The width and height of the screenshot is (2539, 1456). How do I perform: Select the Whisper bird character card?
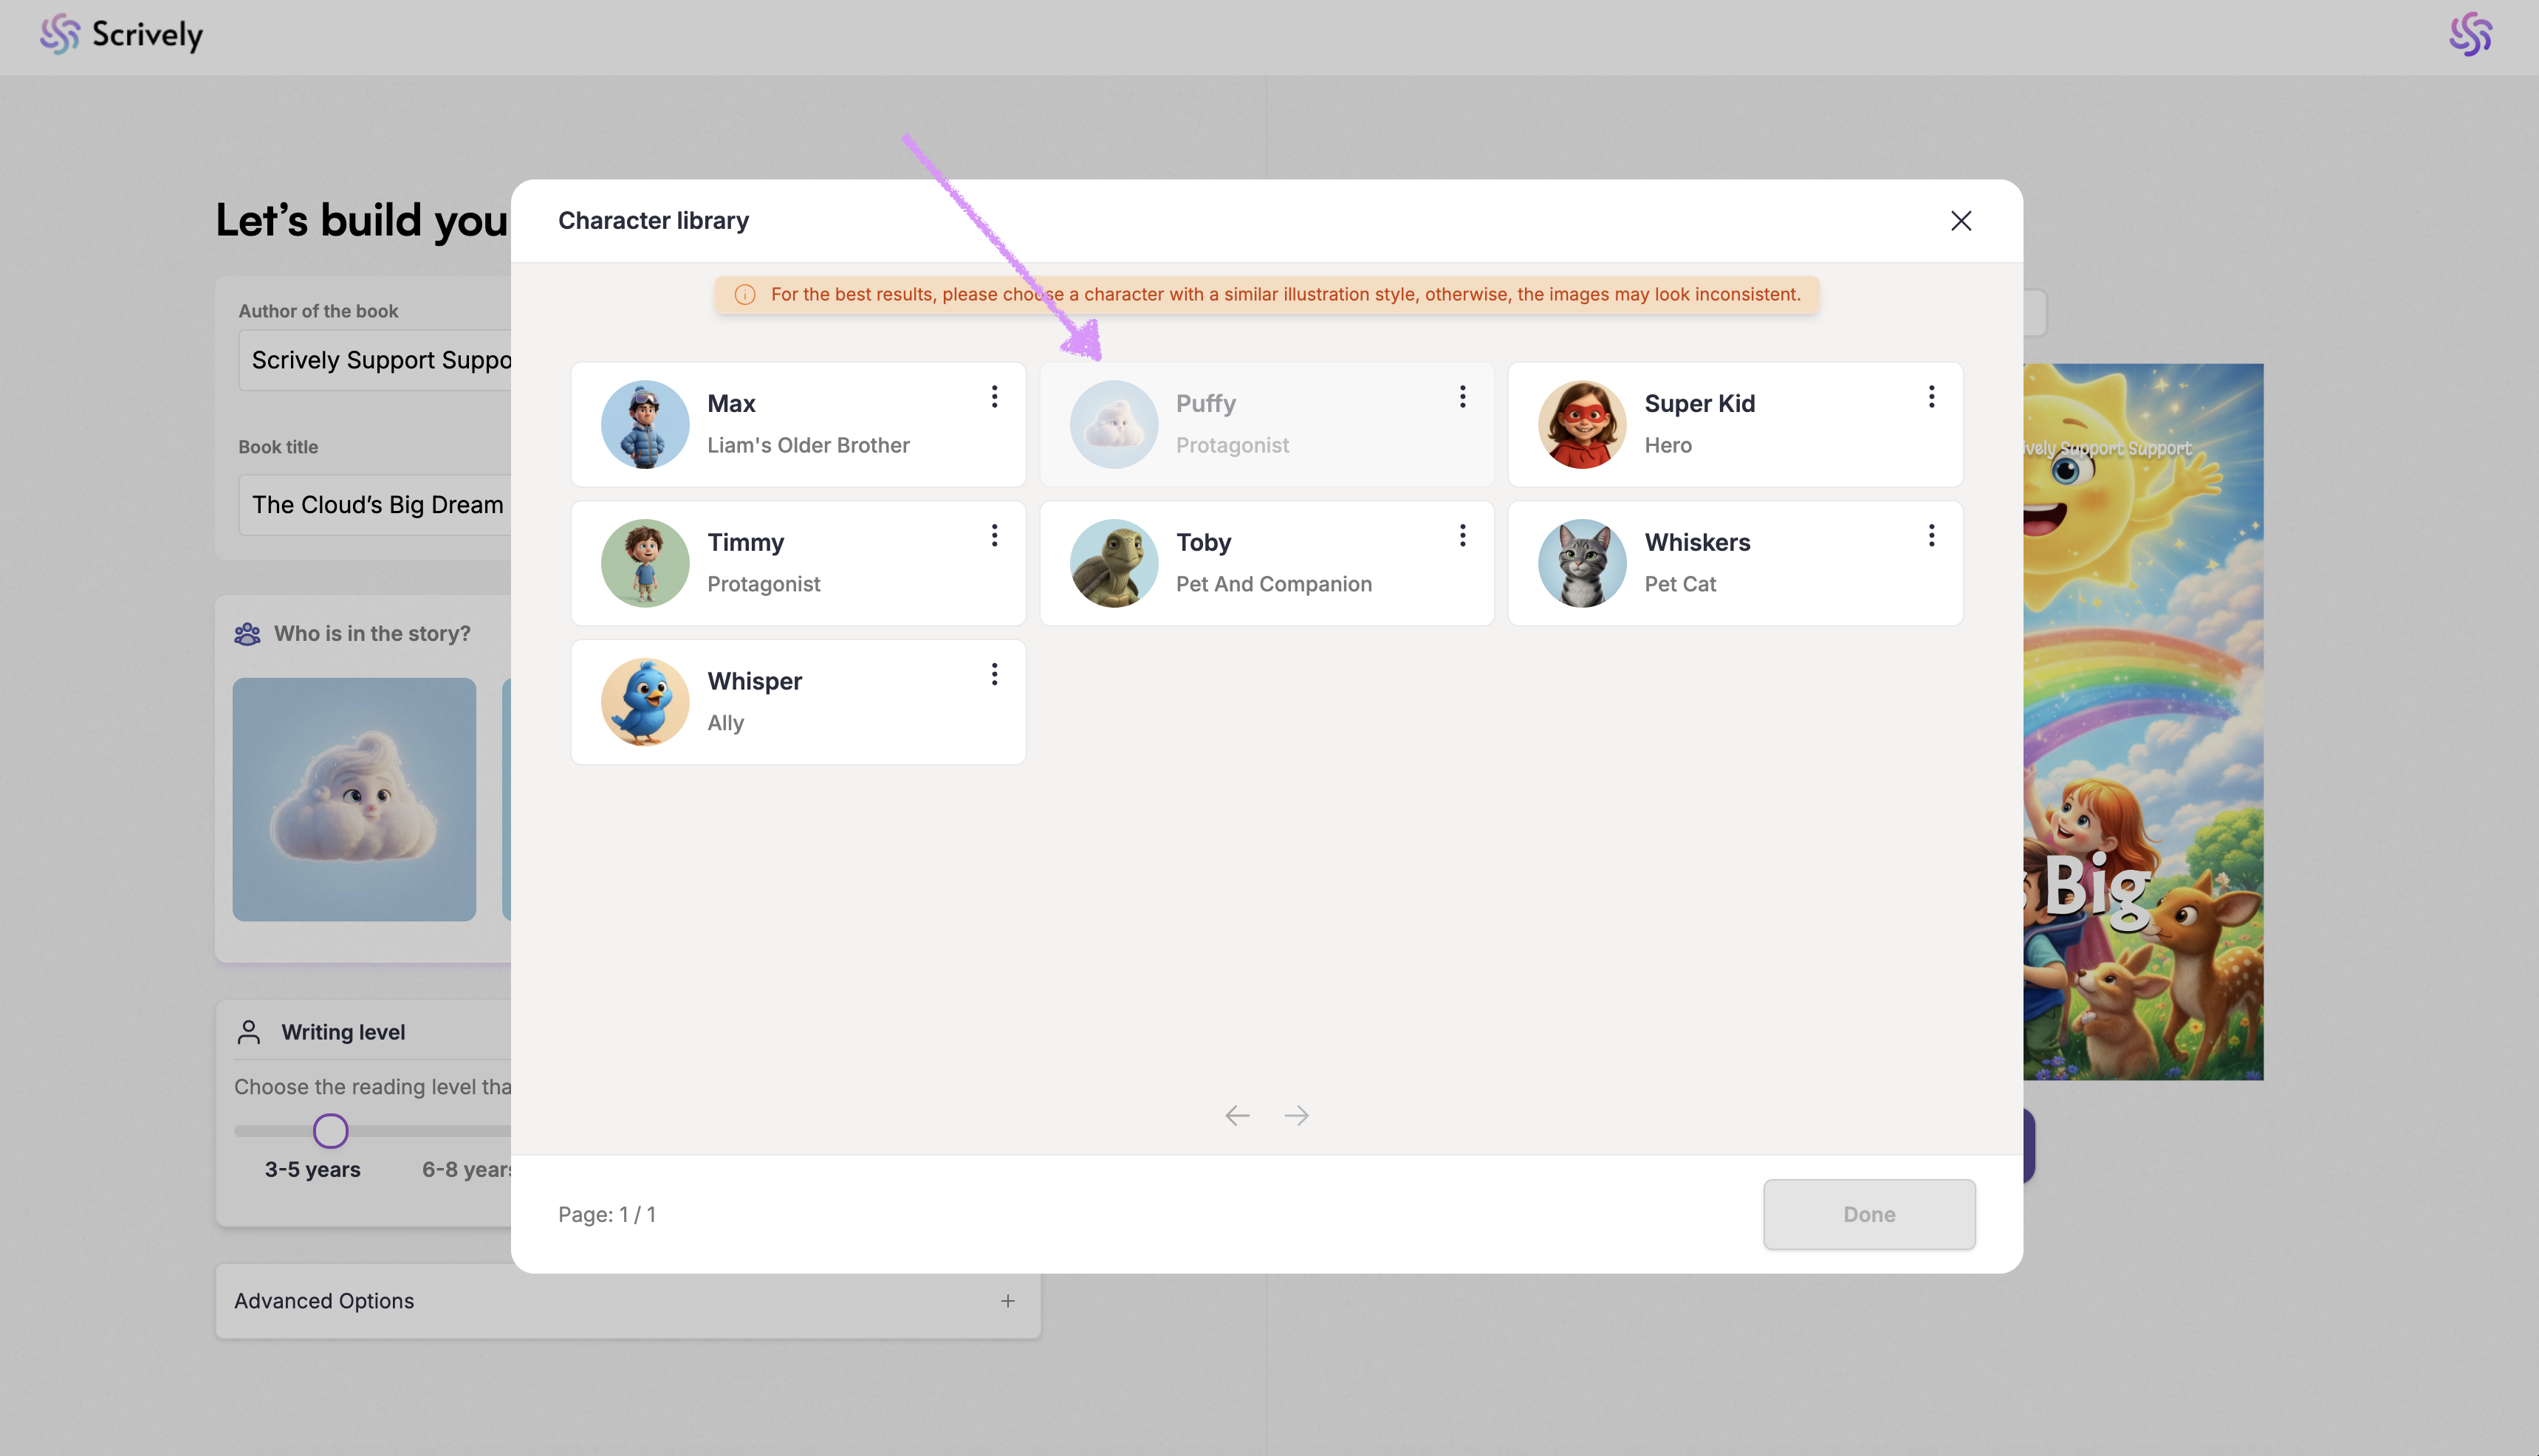point(797,703)
